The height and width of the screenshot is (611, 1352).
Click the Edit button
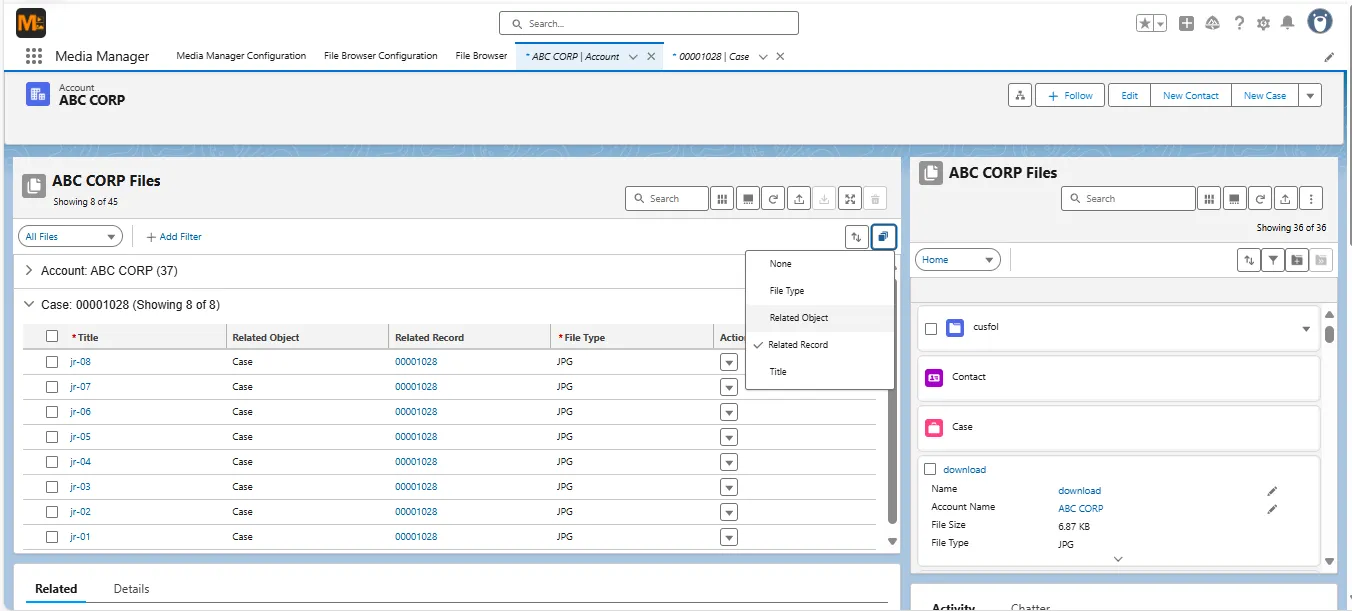click(1129, 95)
